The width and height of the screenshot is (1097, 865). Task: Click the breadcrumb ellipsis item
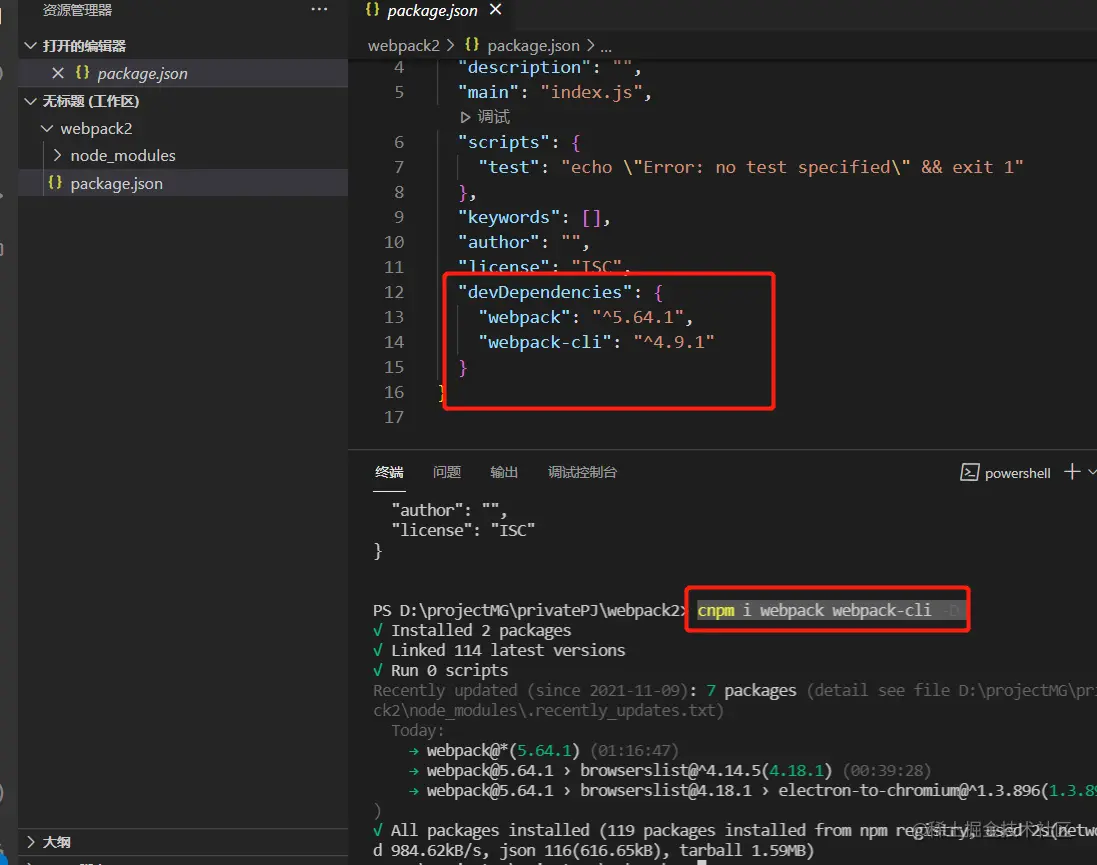click(606, 46)
